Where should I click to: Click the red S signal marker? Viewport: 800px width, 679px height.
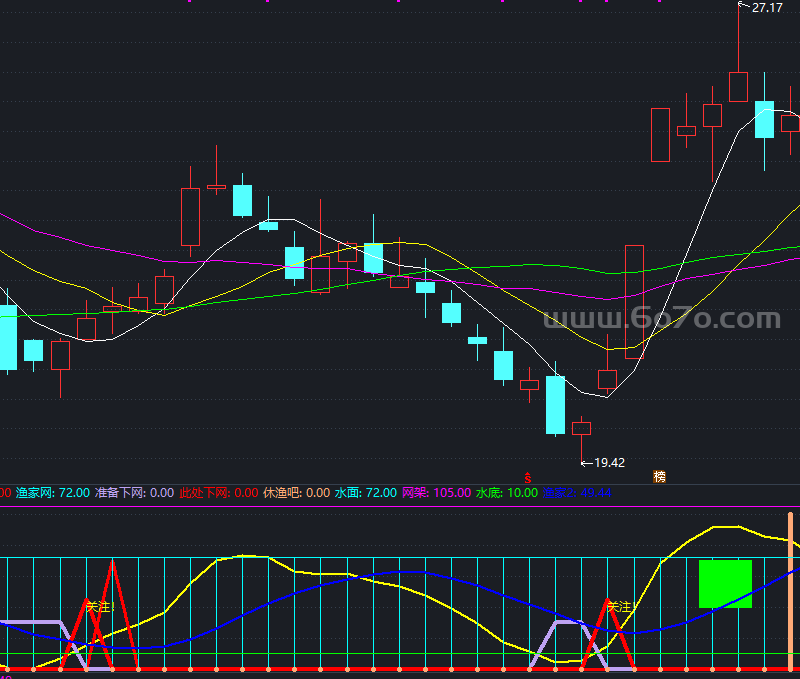coord(528,478)
